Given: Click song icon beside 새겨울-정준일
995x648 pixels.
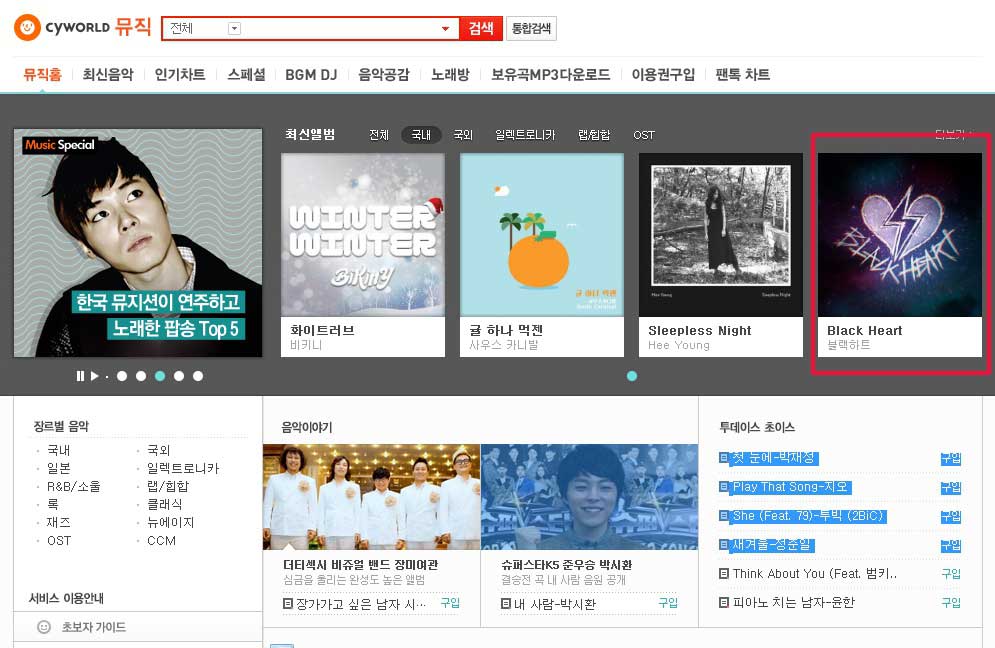Looking at the screenshot, I should [x=723, y=545].
